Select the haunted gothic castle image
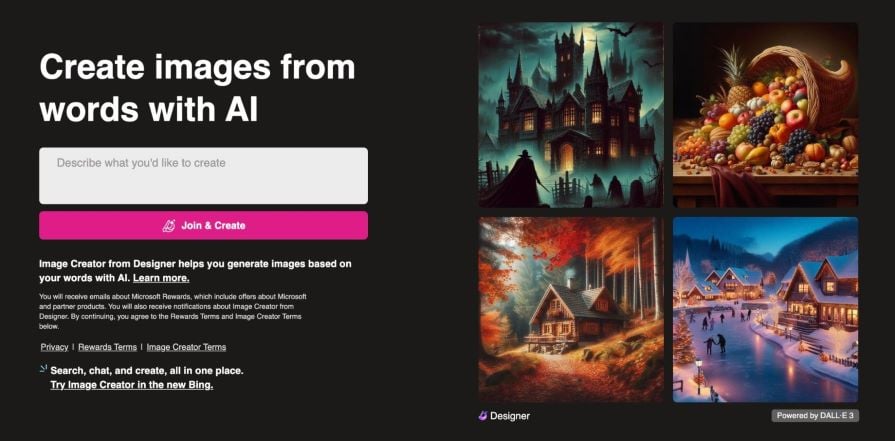Image resolution: width=895 pixels, height=441 pixels. coord(571,115)
